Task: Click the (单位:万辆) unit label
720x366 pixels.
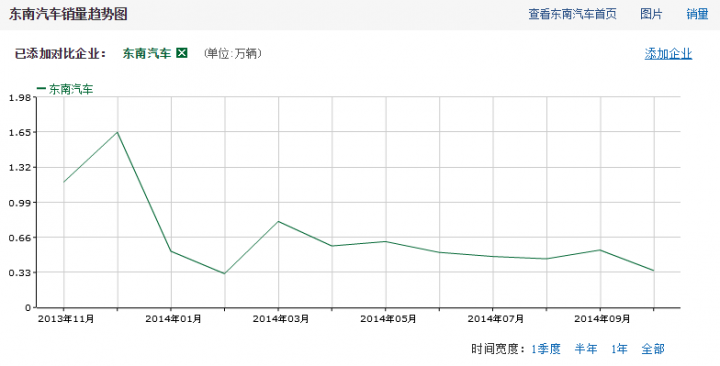Action: (x=233, y=54)
